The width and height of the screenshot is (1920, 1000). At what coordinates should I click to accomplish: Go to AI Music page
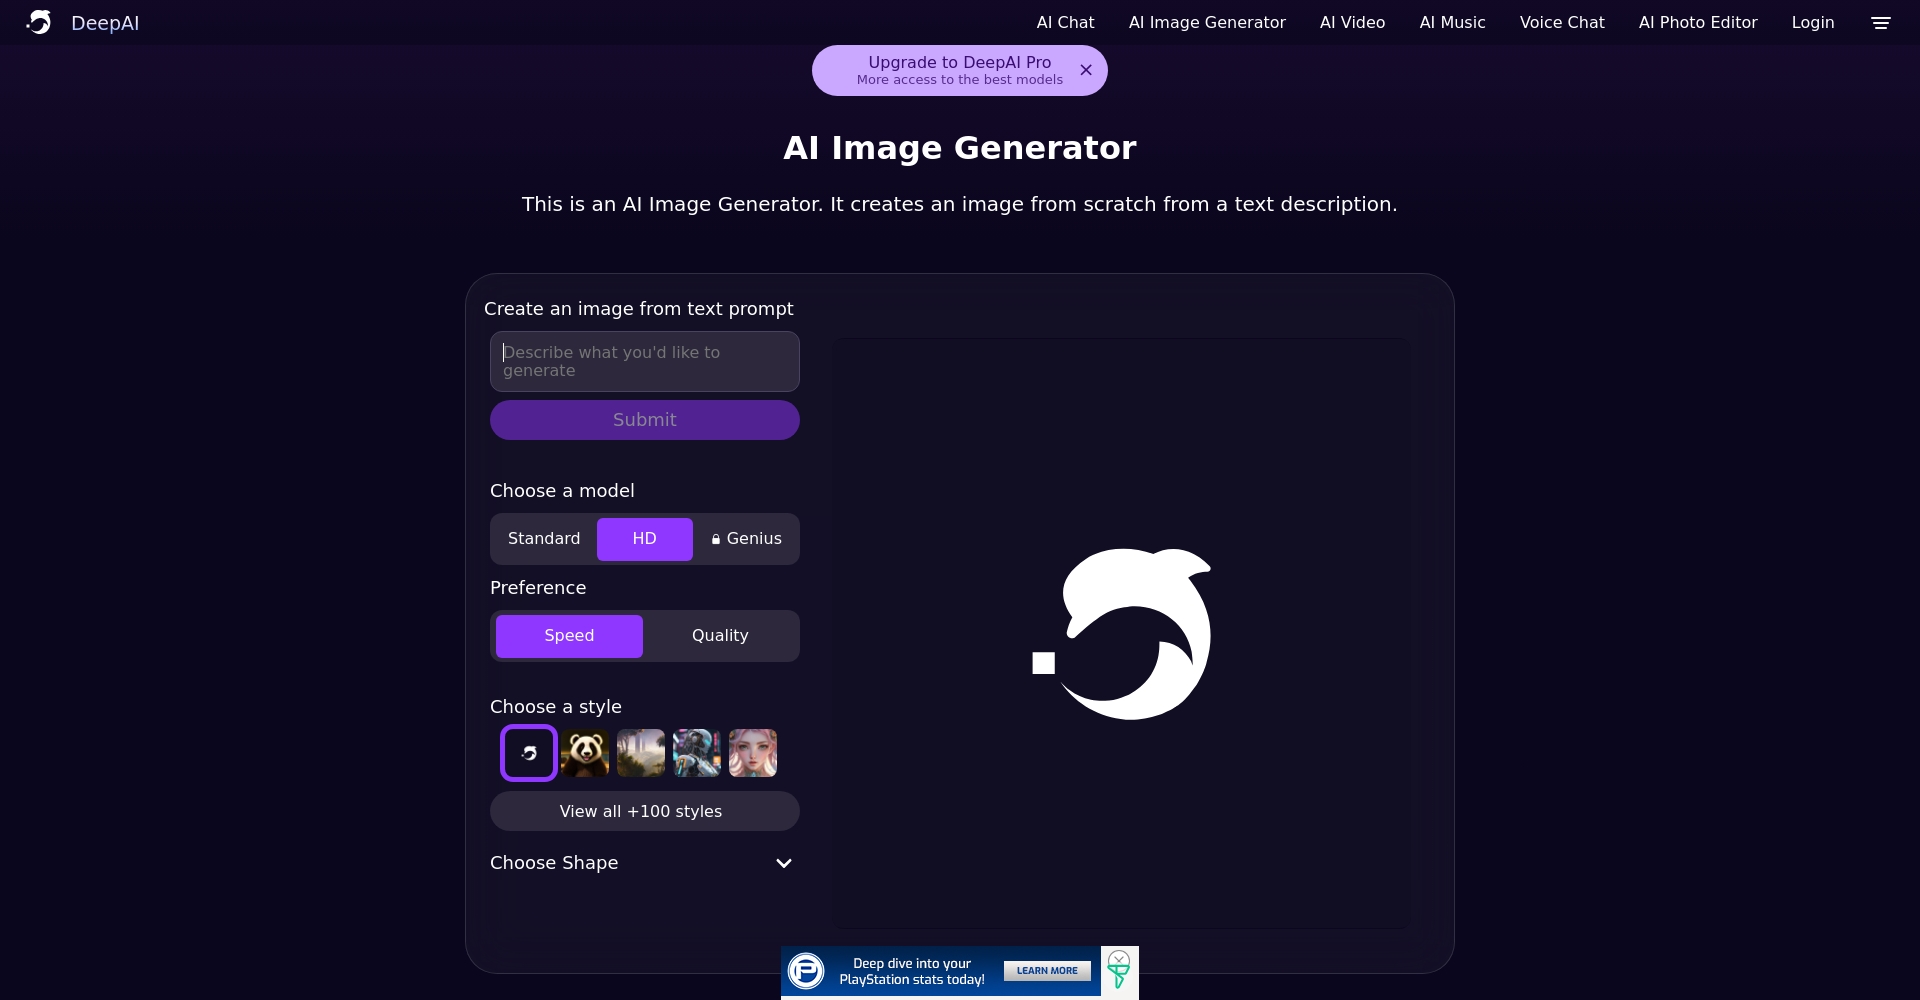coord(1452,22)
